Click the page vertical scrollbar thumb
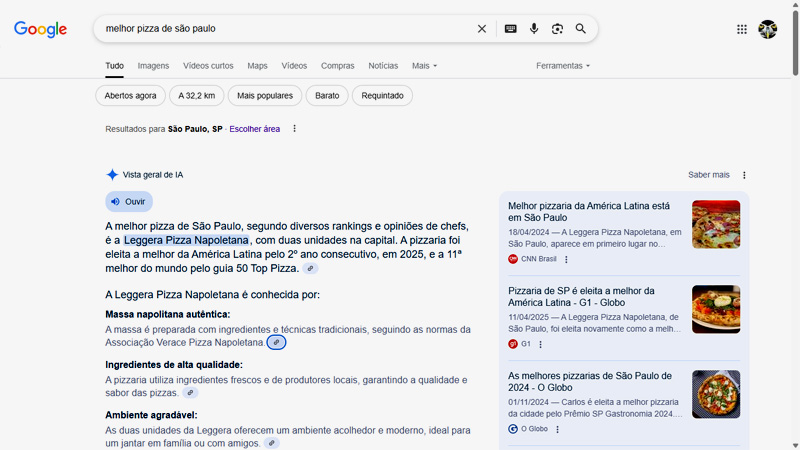Screen dimensions: 800x450 coord(795,43)
